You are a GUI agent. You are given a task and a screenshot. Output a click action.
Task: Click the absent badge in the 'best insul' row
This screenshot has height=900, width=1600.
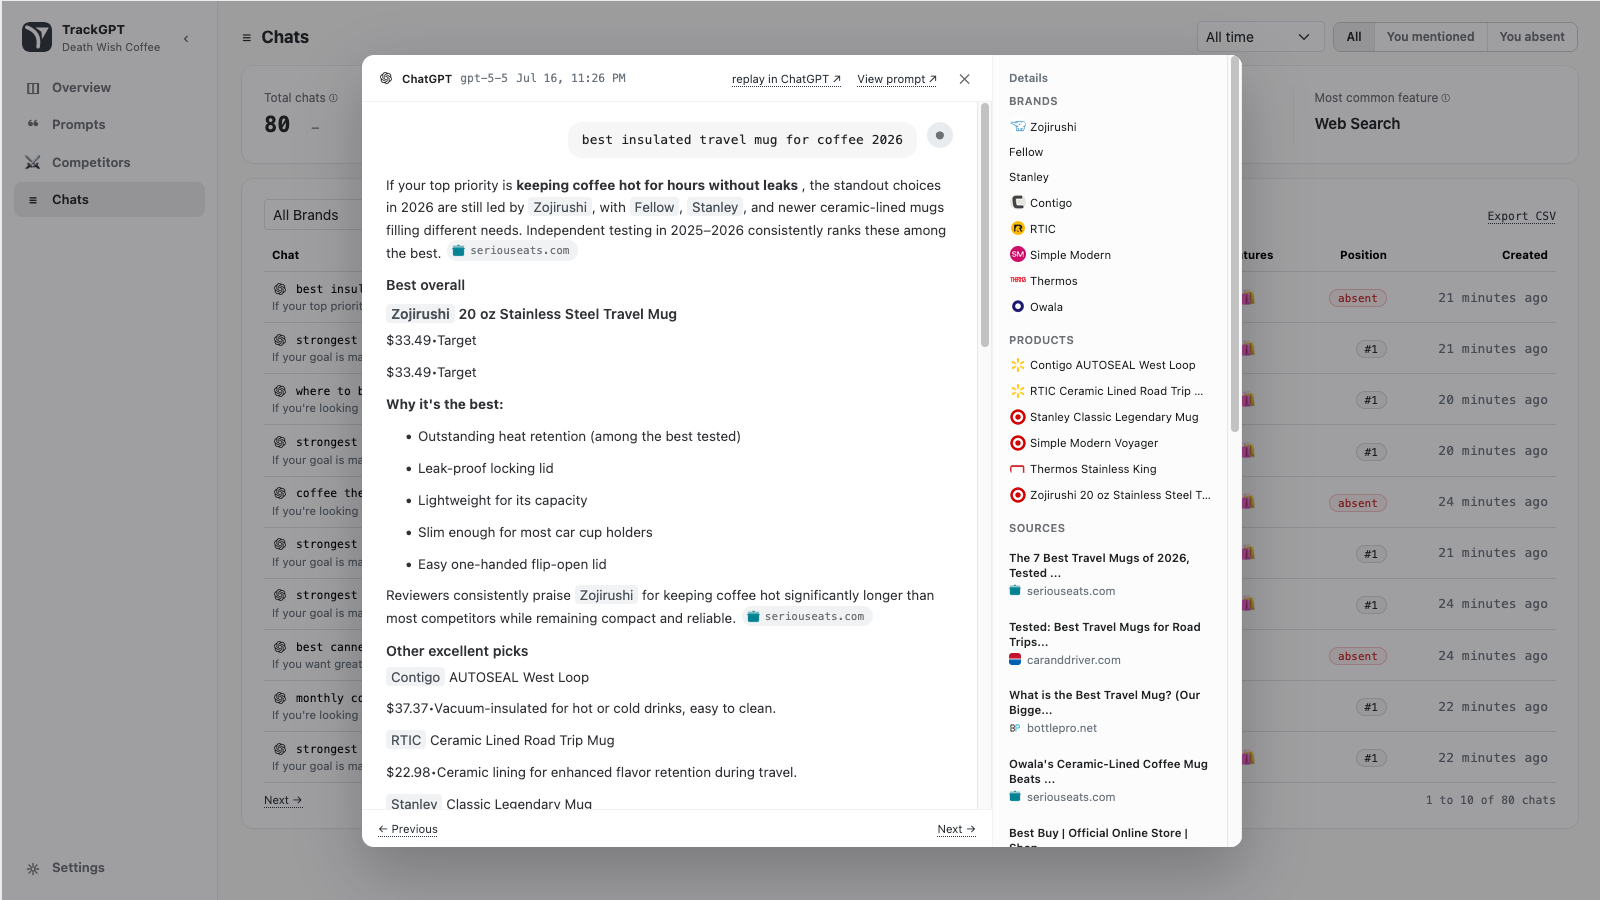coord(1358,298)
